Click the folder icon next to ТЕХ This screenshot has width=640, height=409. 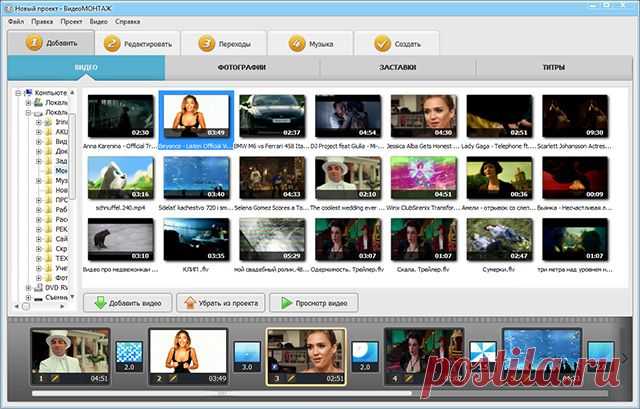click(x=49, y=258)
